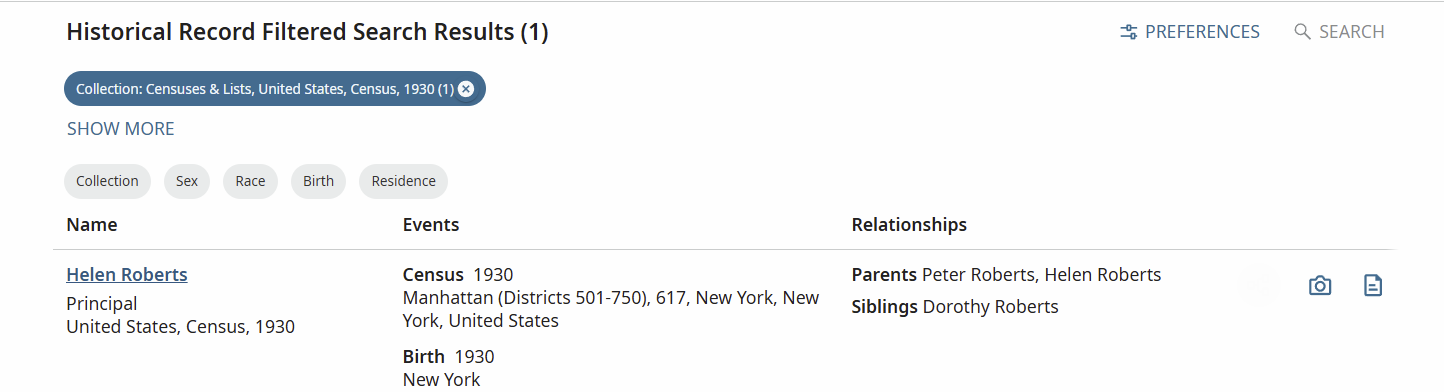Open the Collection filter
1444x392 pixels.
(107, 181)
